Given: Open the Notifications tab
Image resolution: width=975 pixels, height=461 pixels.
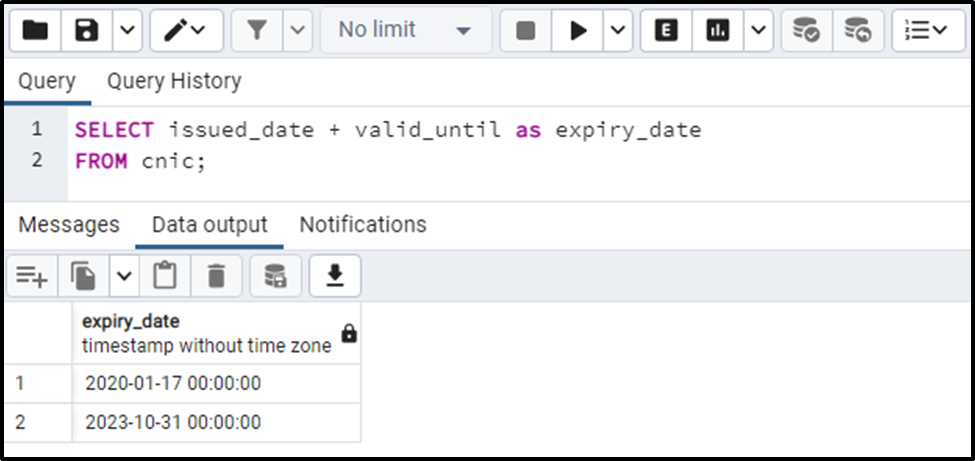Looking at the screenshot, I should click(363, 225).
